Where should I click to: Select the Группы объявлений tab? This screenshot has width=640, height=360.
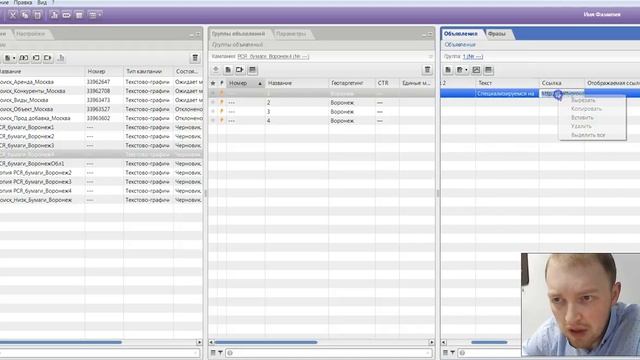(x=238, y=34)
